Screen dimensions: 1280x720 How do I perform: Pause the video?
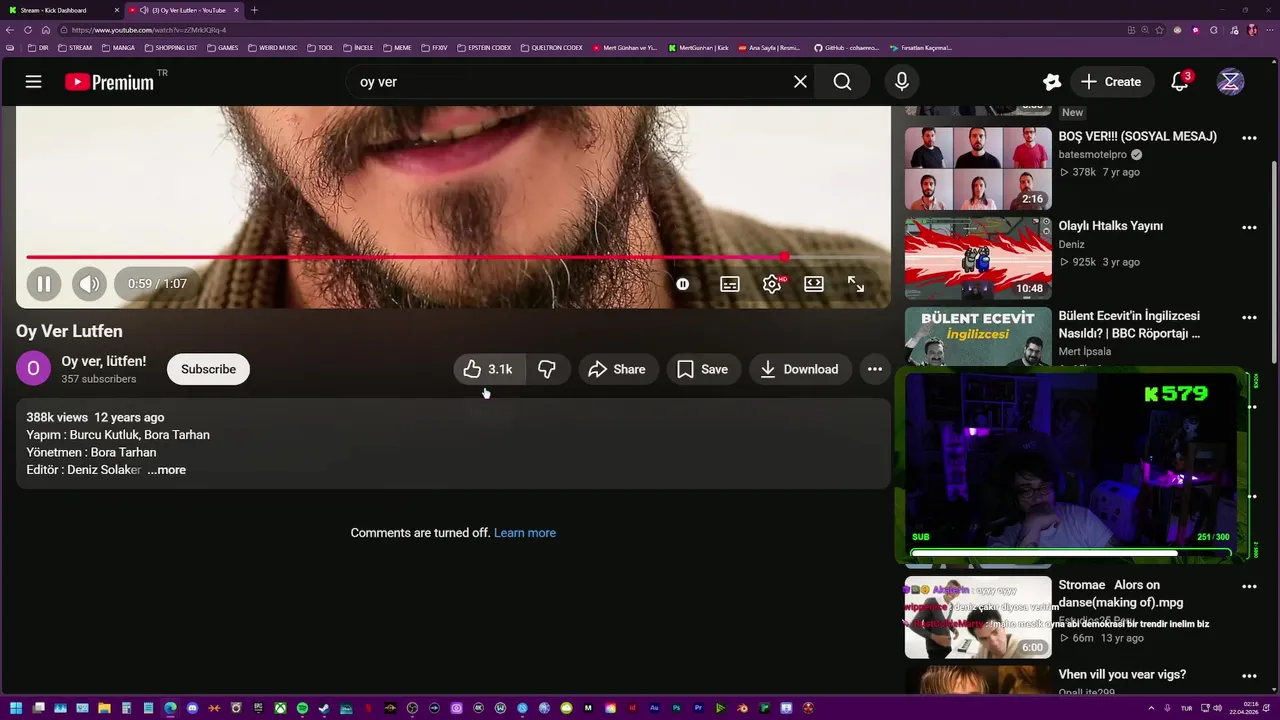pos(44,284)
